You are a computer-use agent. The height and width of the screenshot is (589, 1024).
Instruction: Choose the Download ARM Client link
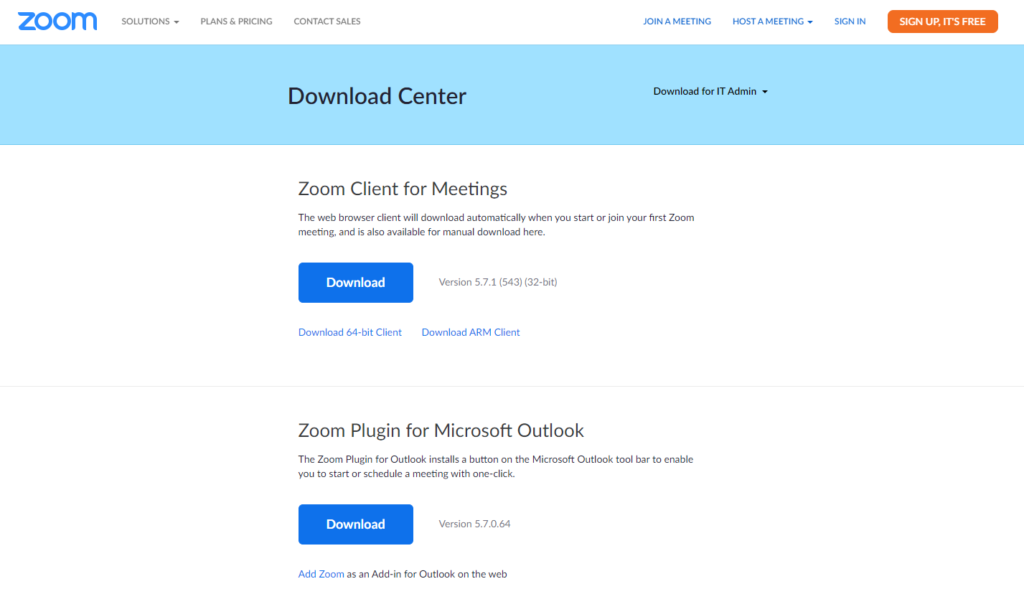[471, 332]
